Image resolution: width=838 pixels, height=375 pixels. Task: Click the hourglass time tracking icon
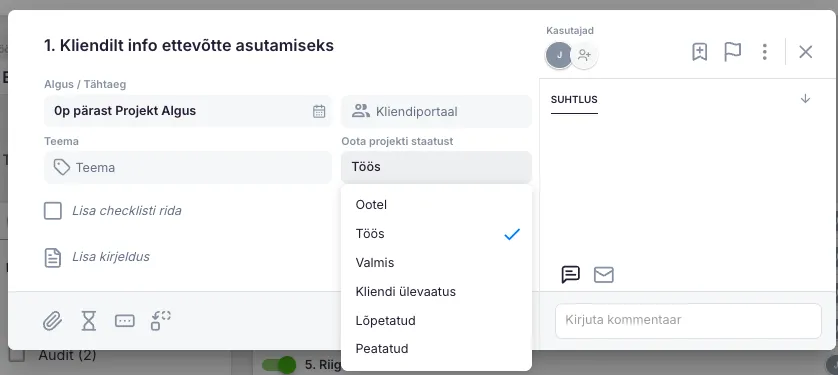[89, 321]
